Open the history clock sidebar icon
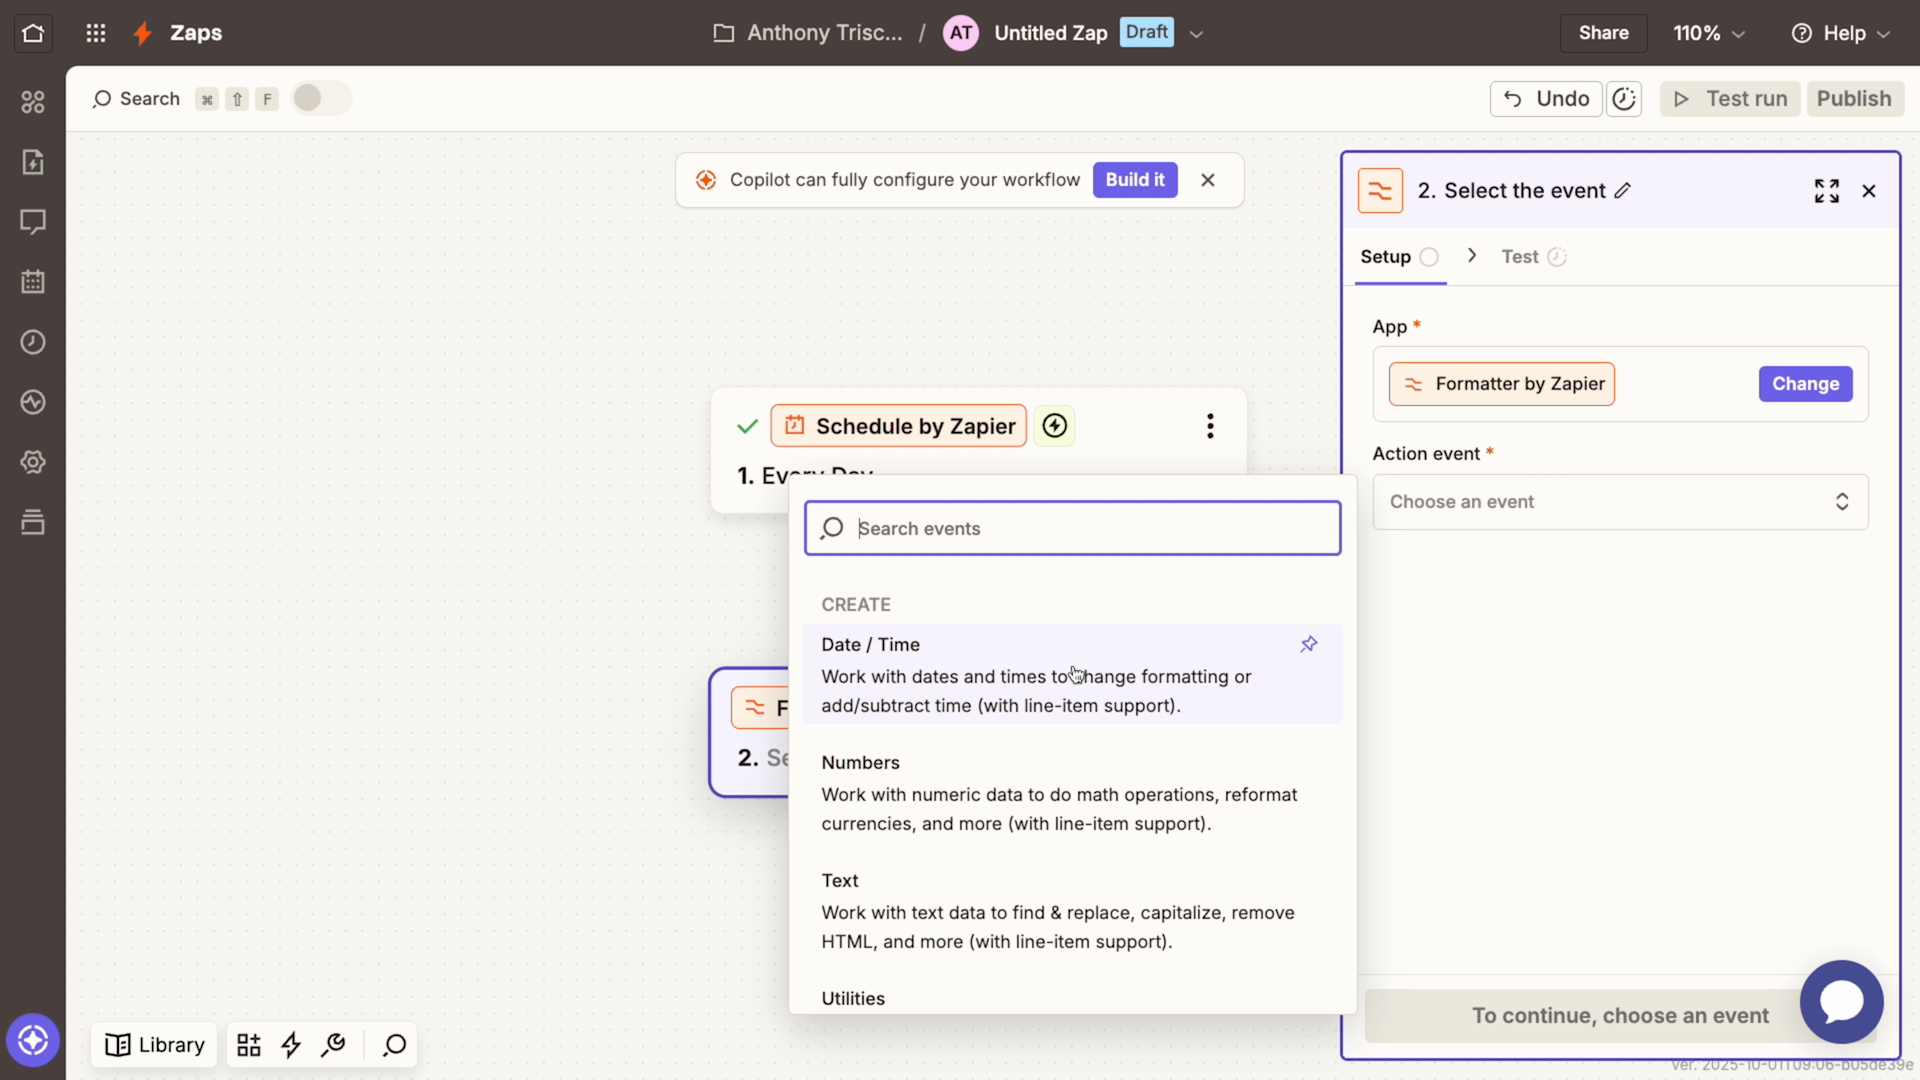Screen dimensions: 1920x1080 [x=33, y=342]
